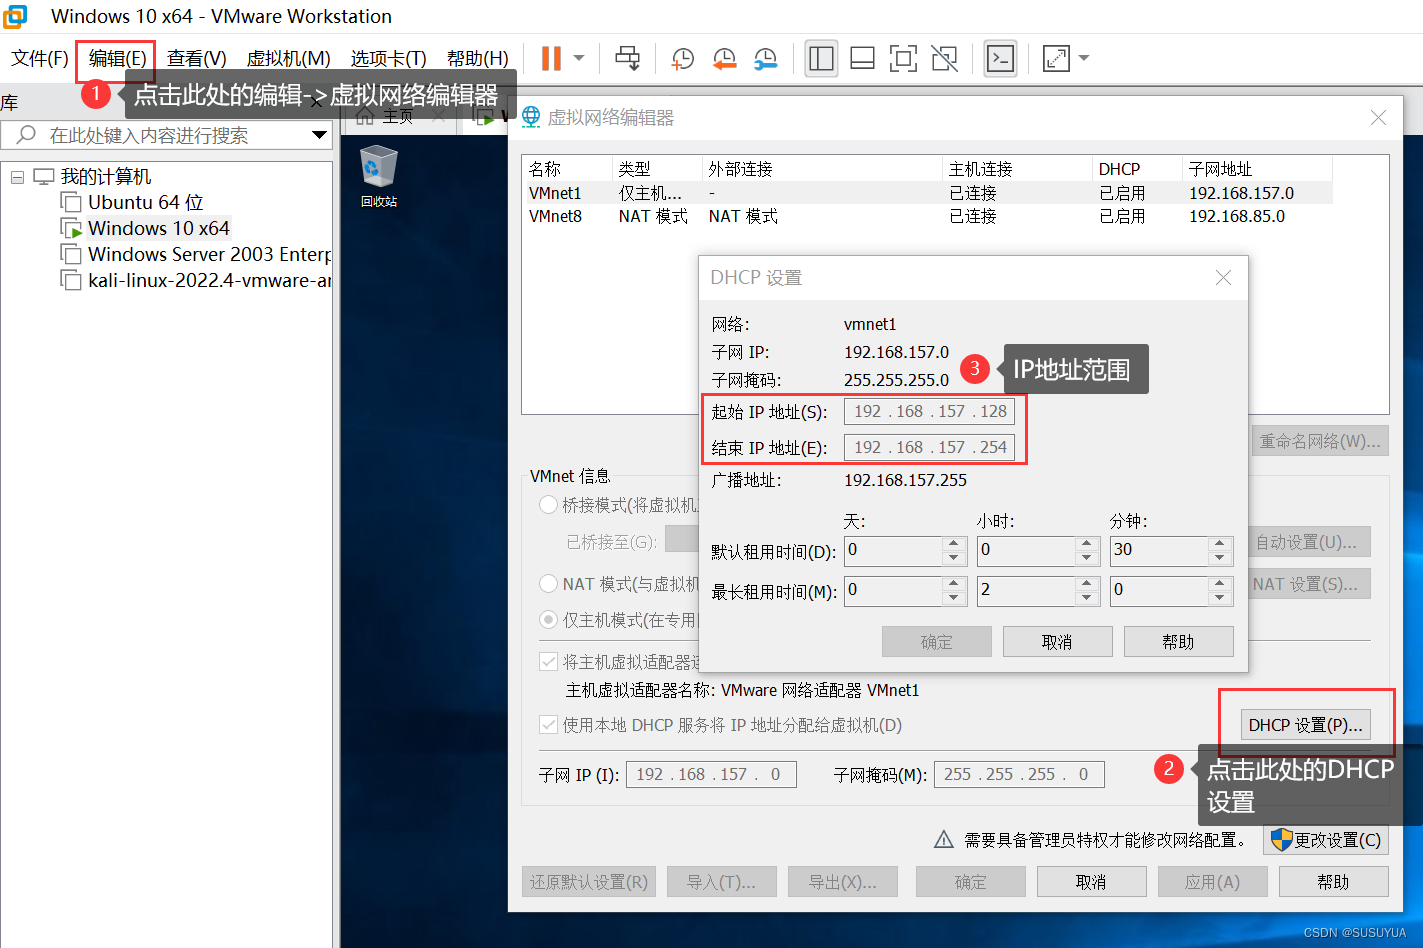Image resolution: width=1423 pixels, height=948 pixels.
Task: Open the Recycle Bin desktop icon
Action: (379, 177)
